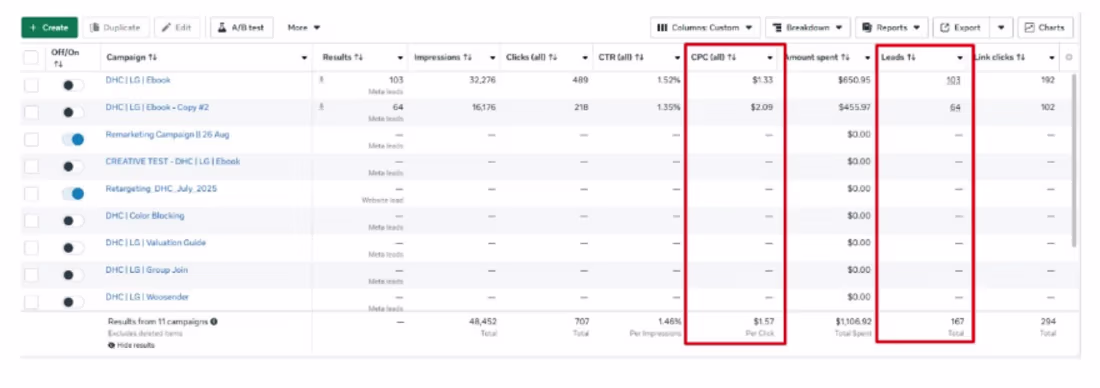Click the Duplicate button

[x=116, y=27]
